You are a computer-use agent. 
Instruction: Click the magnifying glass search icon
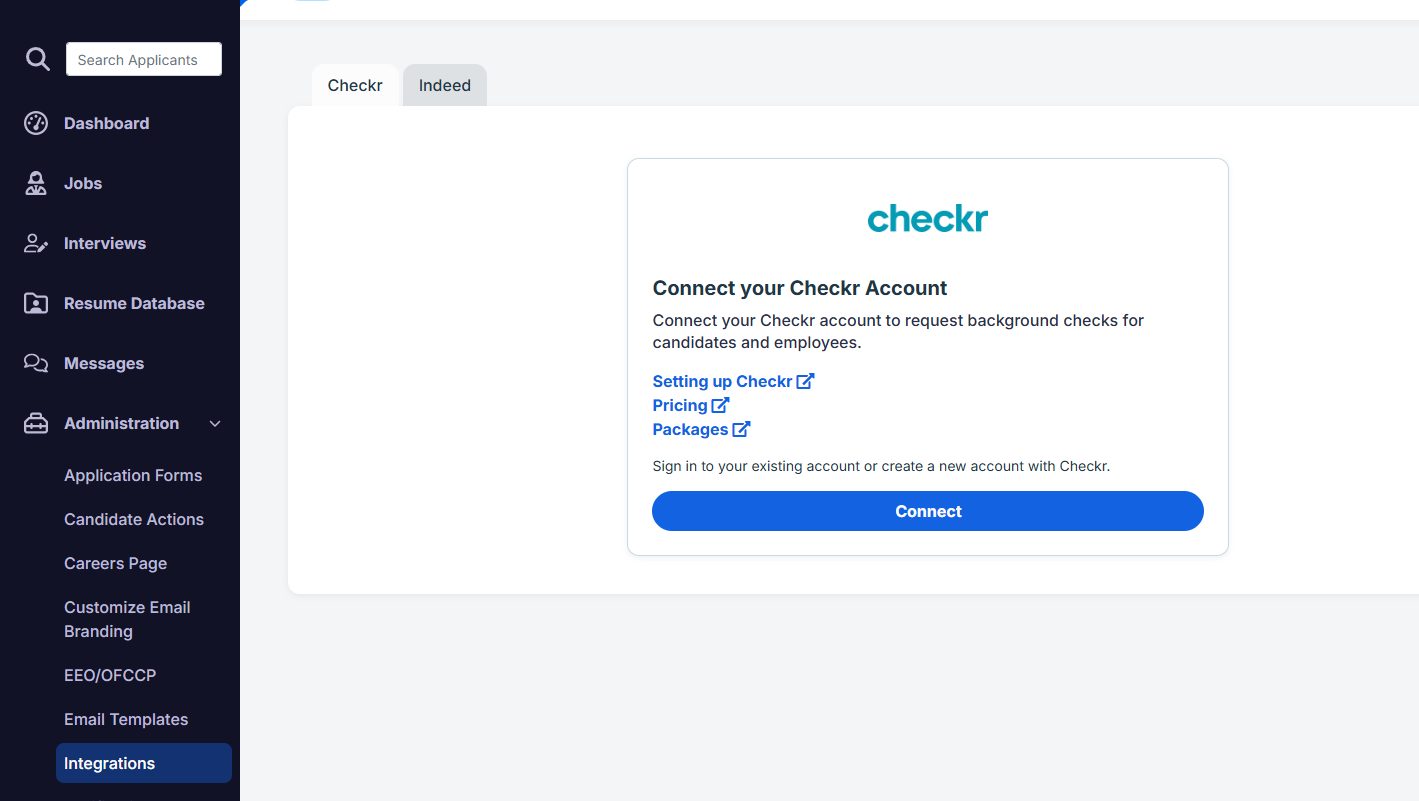coord(37,59)
